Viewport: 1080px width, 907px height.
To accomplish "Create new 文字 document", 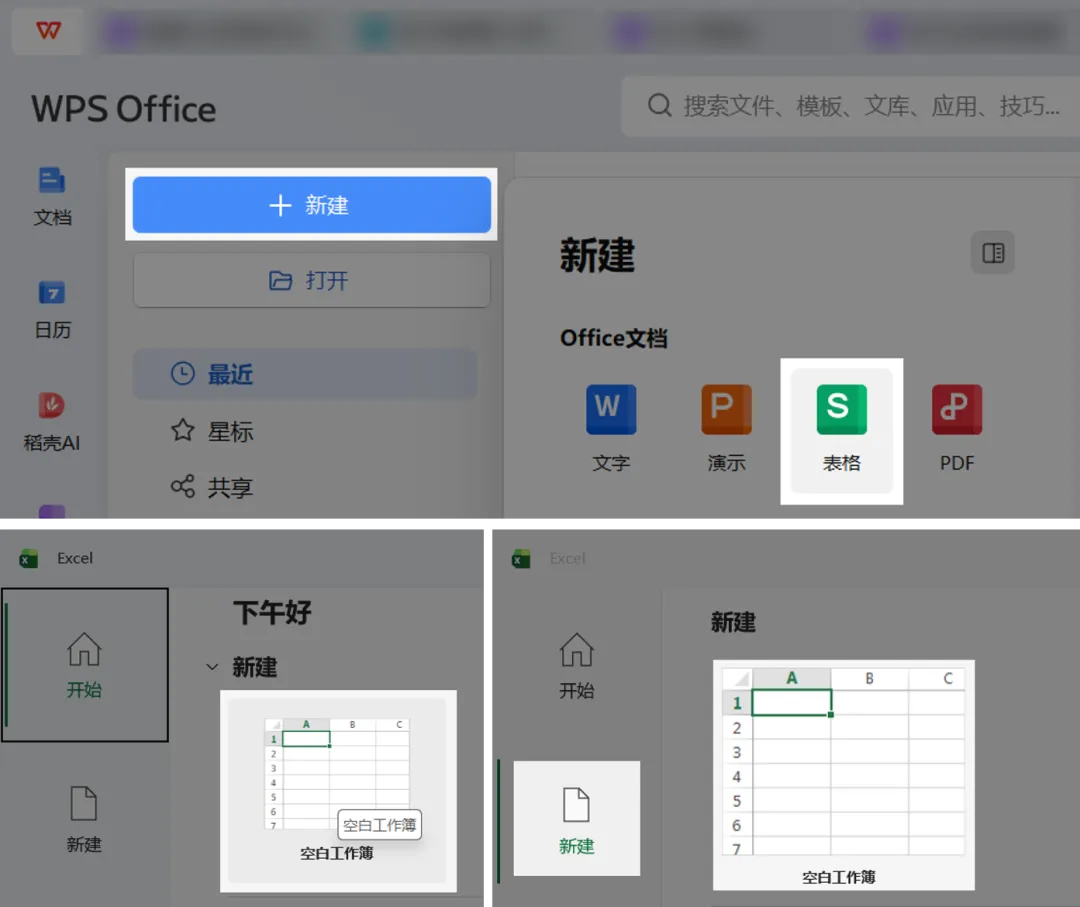I will (x=611, y=428).
